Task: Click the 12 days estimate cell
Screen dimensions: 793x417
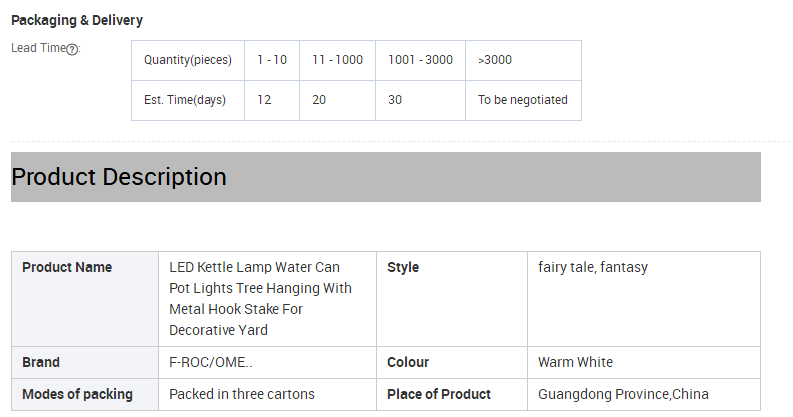Action: [x=272, y=100]
